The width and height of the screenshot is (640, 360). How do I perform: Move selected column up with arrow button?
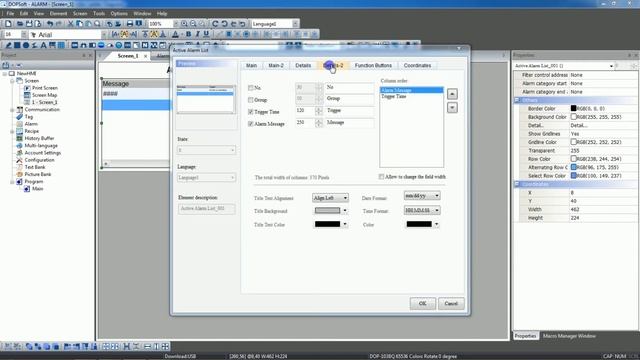click(x=452, y=94)
